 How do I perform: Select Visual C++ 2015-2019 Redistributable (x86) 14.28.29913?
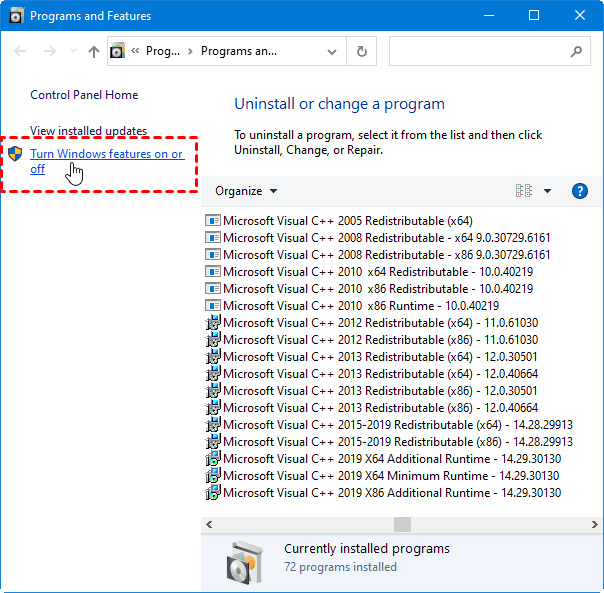(x=389, y=441)
